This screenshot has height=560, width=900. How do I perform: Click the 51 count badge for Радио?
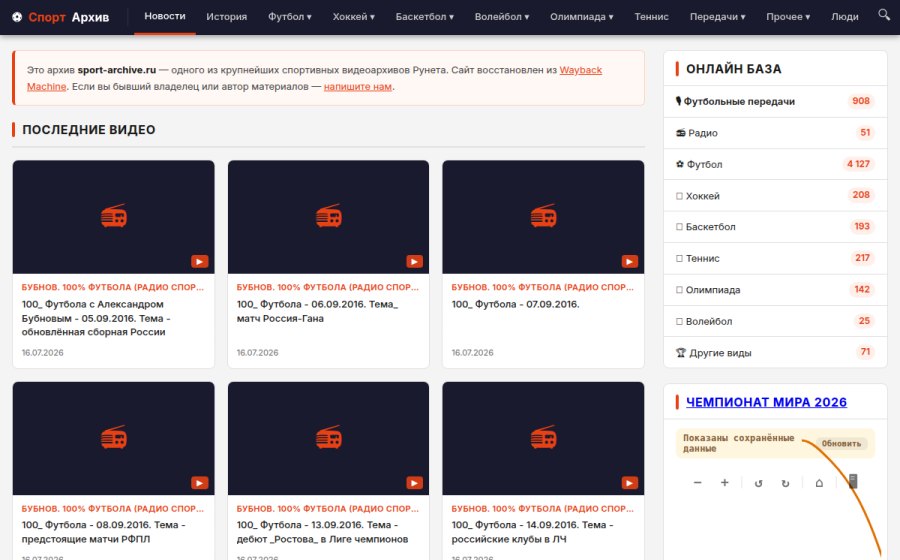point(865,133)
